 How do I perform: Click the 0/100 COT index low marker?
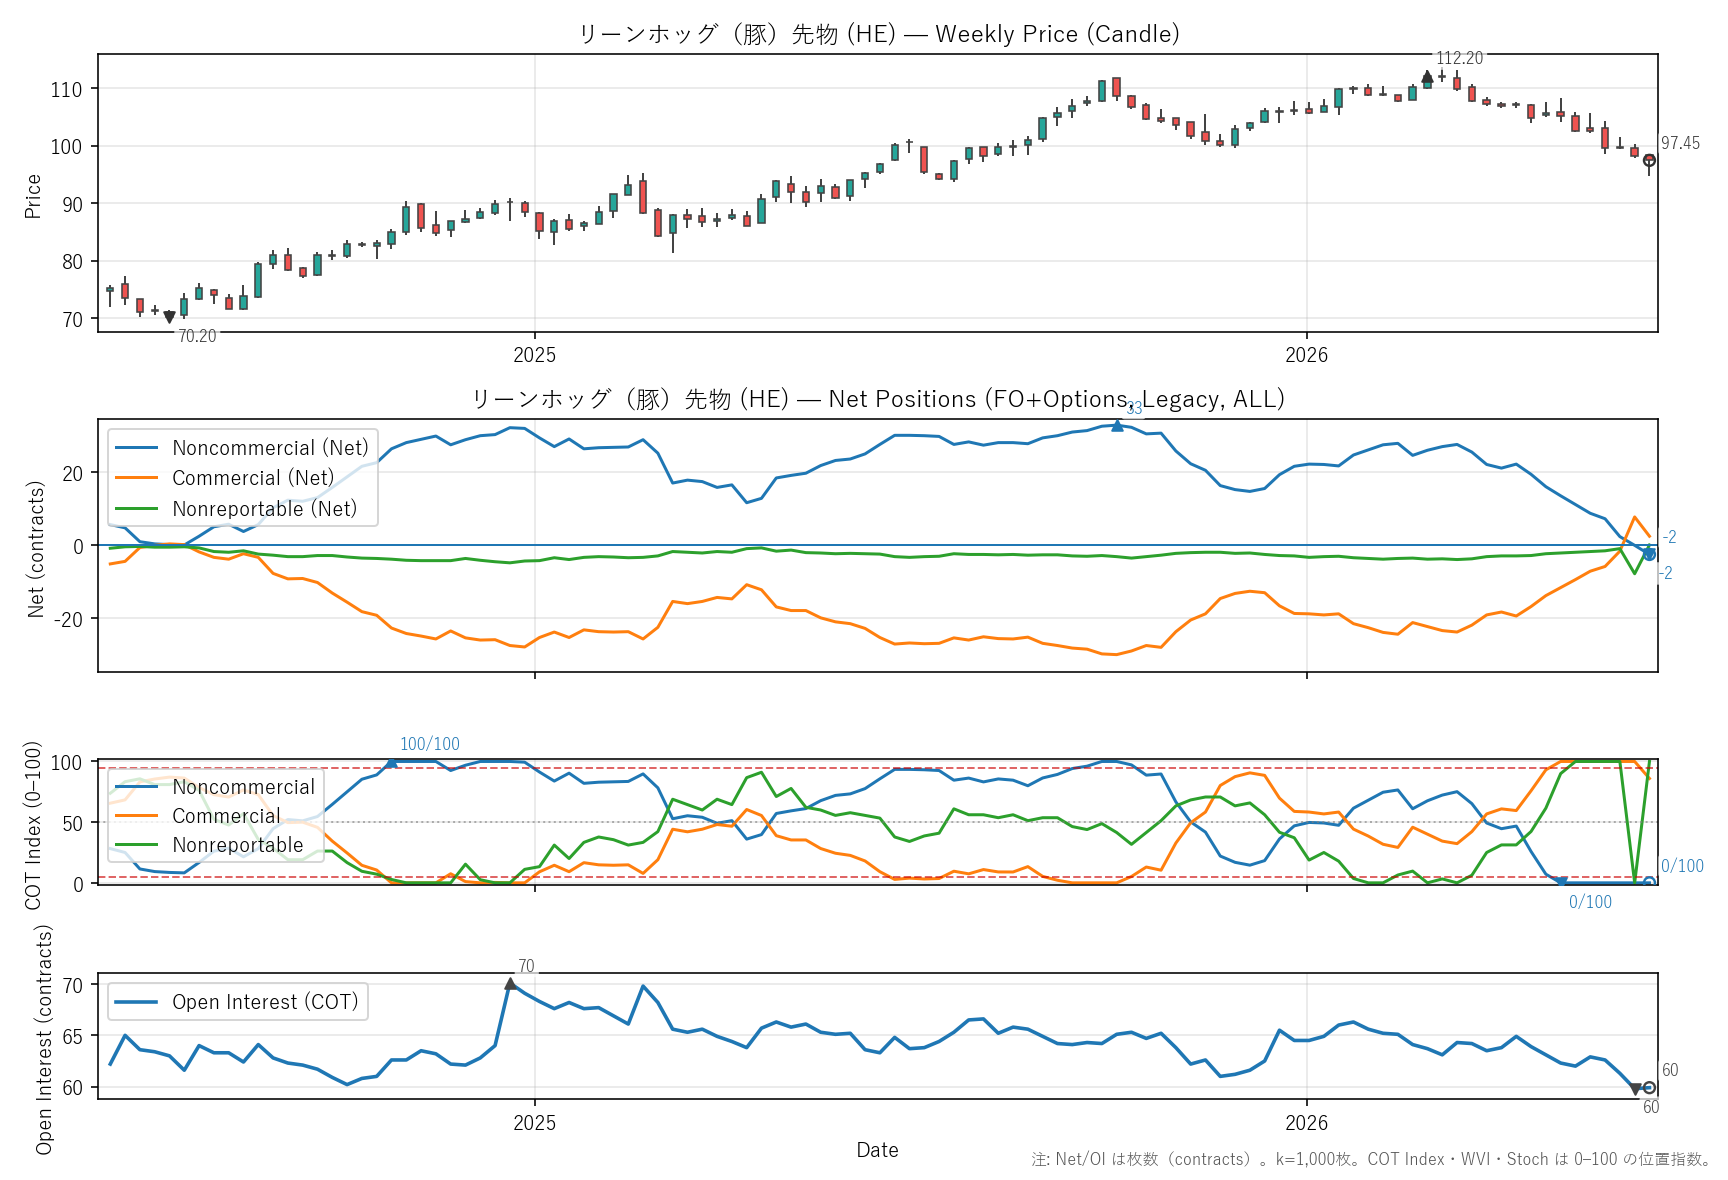pos(1561,883)
